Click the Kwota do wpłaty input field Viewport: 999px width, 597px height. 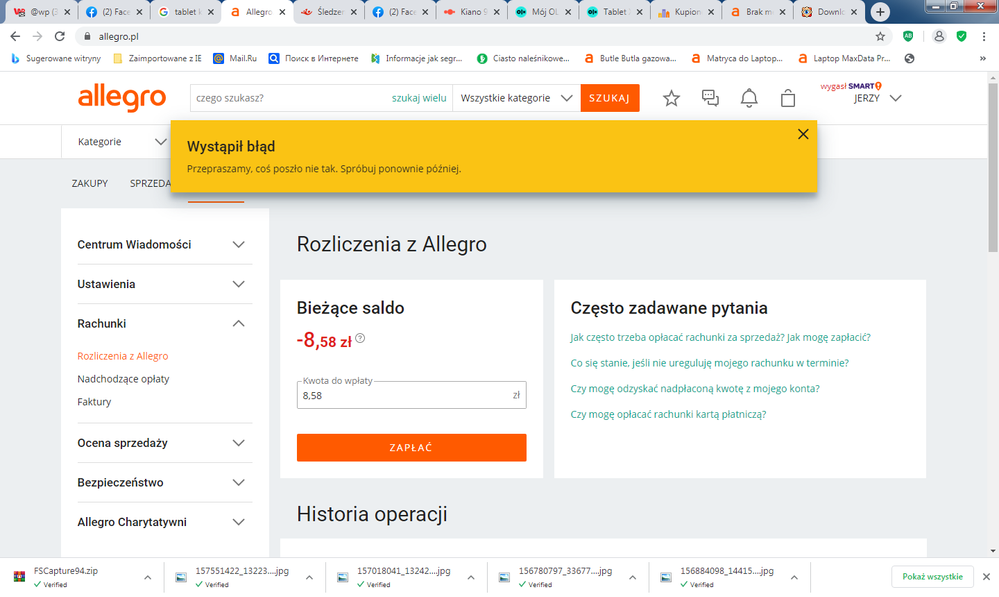click(412, 395)
